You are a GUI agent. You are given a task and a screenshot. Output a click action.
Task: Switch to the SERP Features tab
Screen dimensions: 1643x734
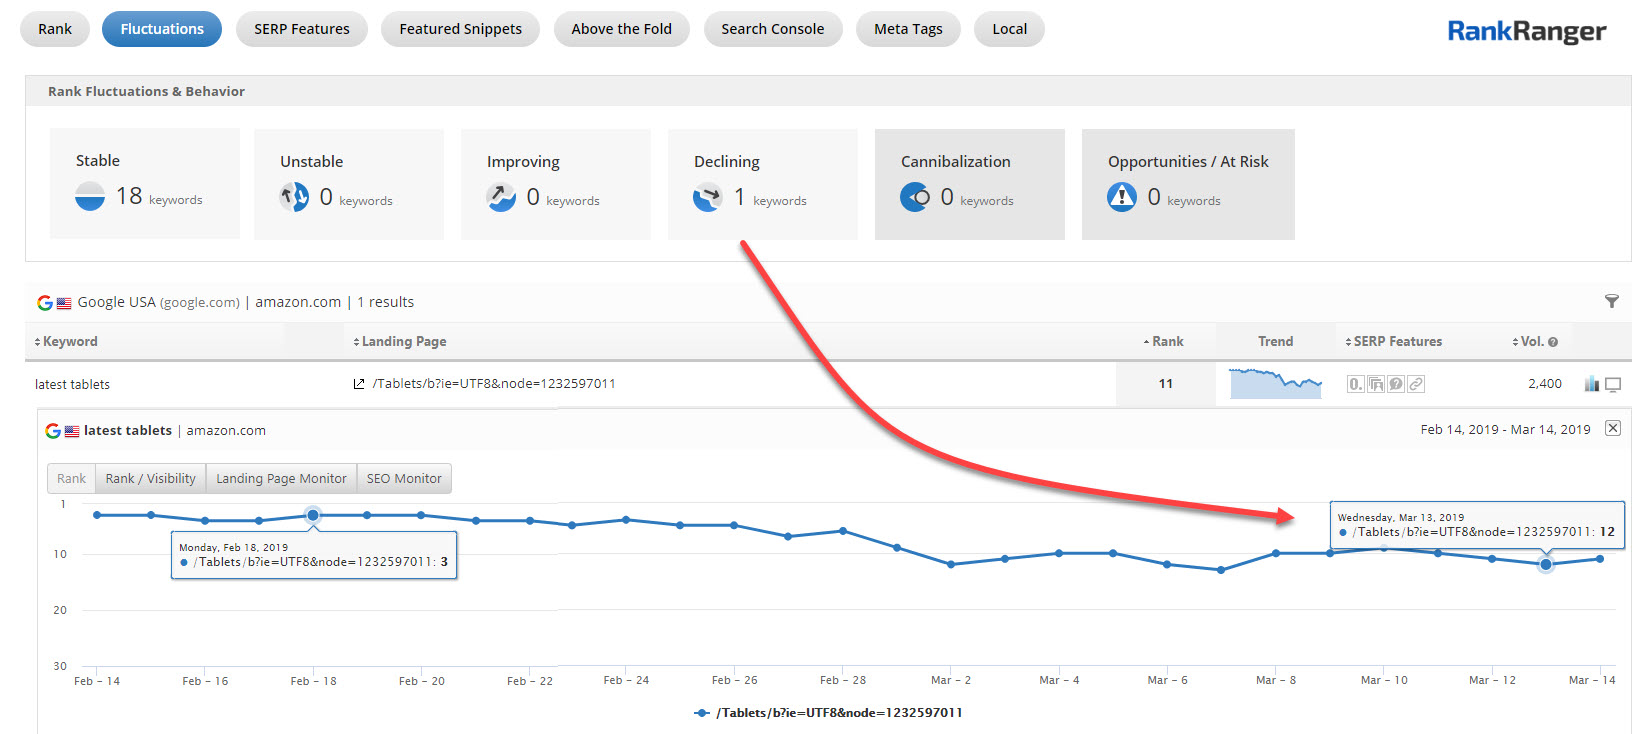[x=301, y=29]
